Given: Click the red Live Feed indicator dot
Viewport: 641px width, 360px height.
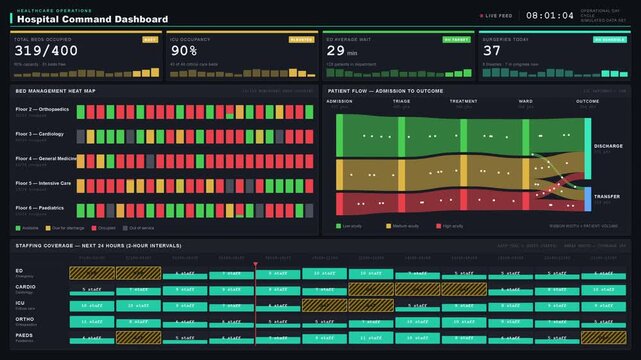Looking at the screenshot, I should 481,16.
